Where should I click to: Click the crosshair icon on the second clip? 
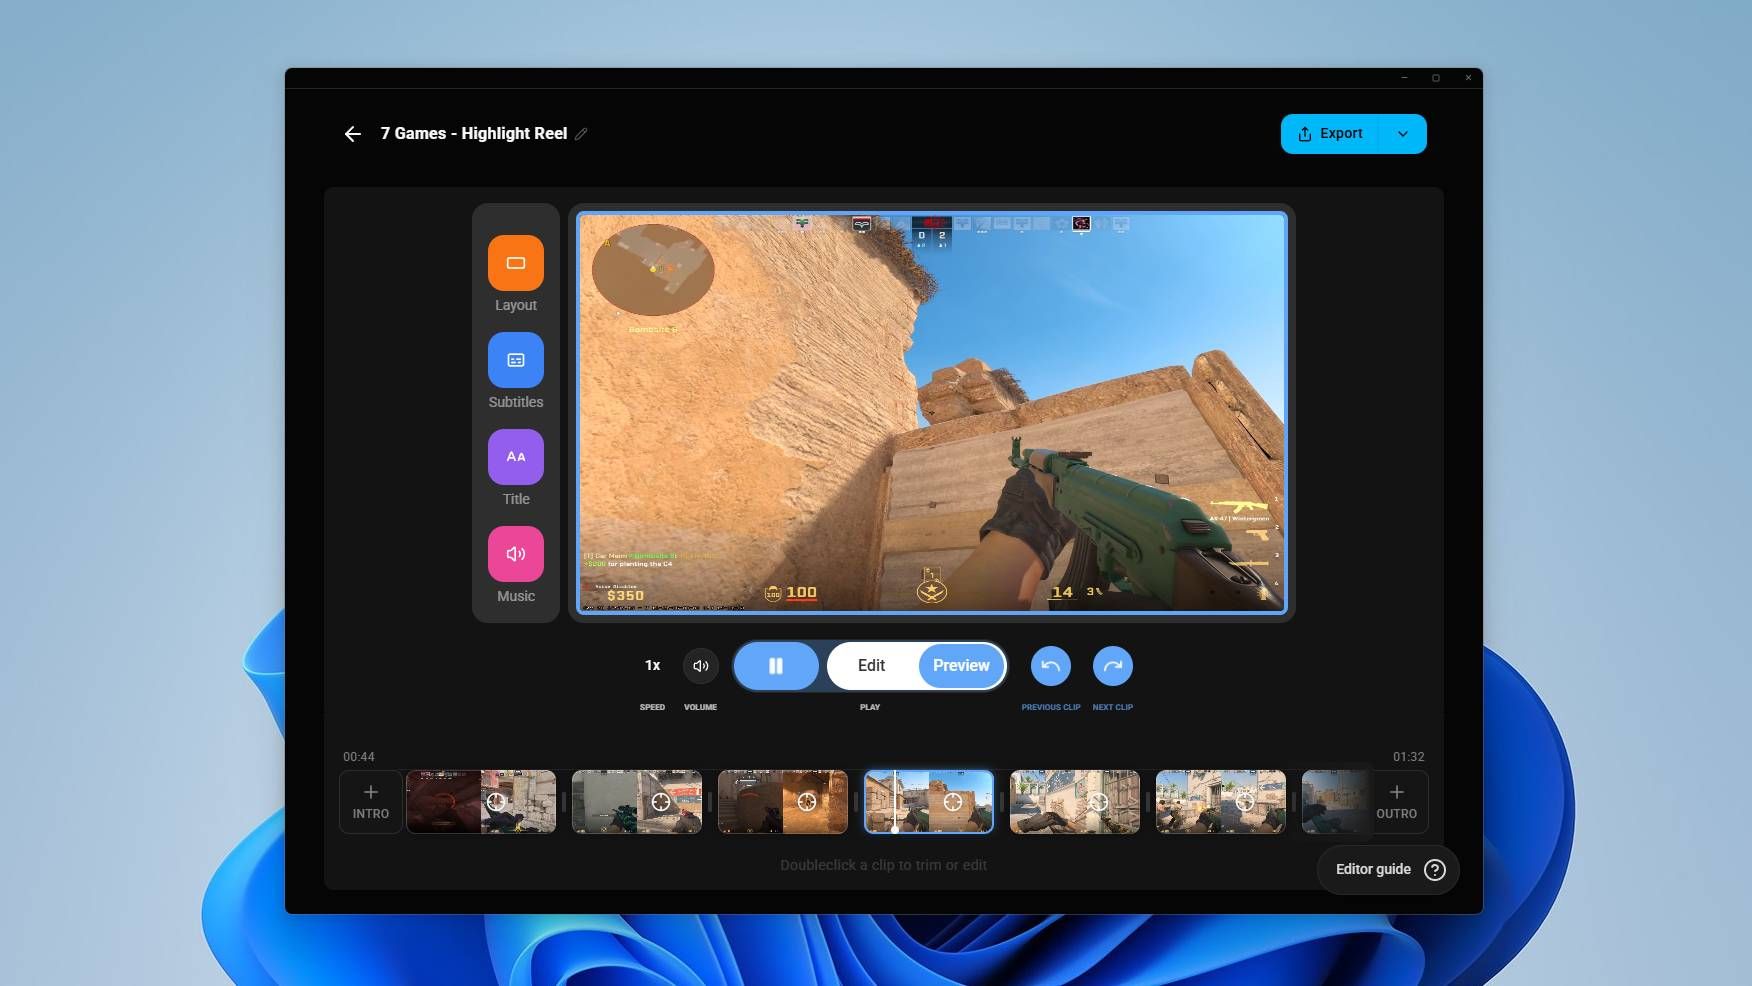[661, 802]
